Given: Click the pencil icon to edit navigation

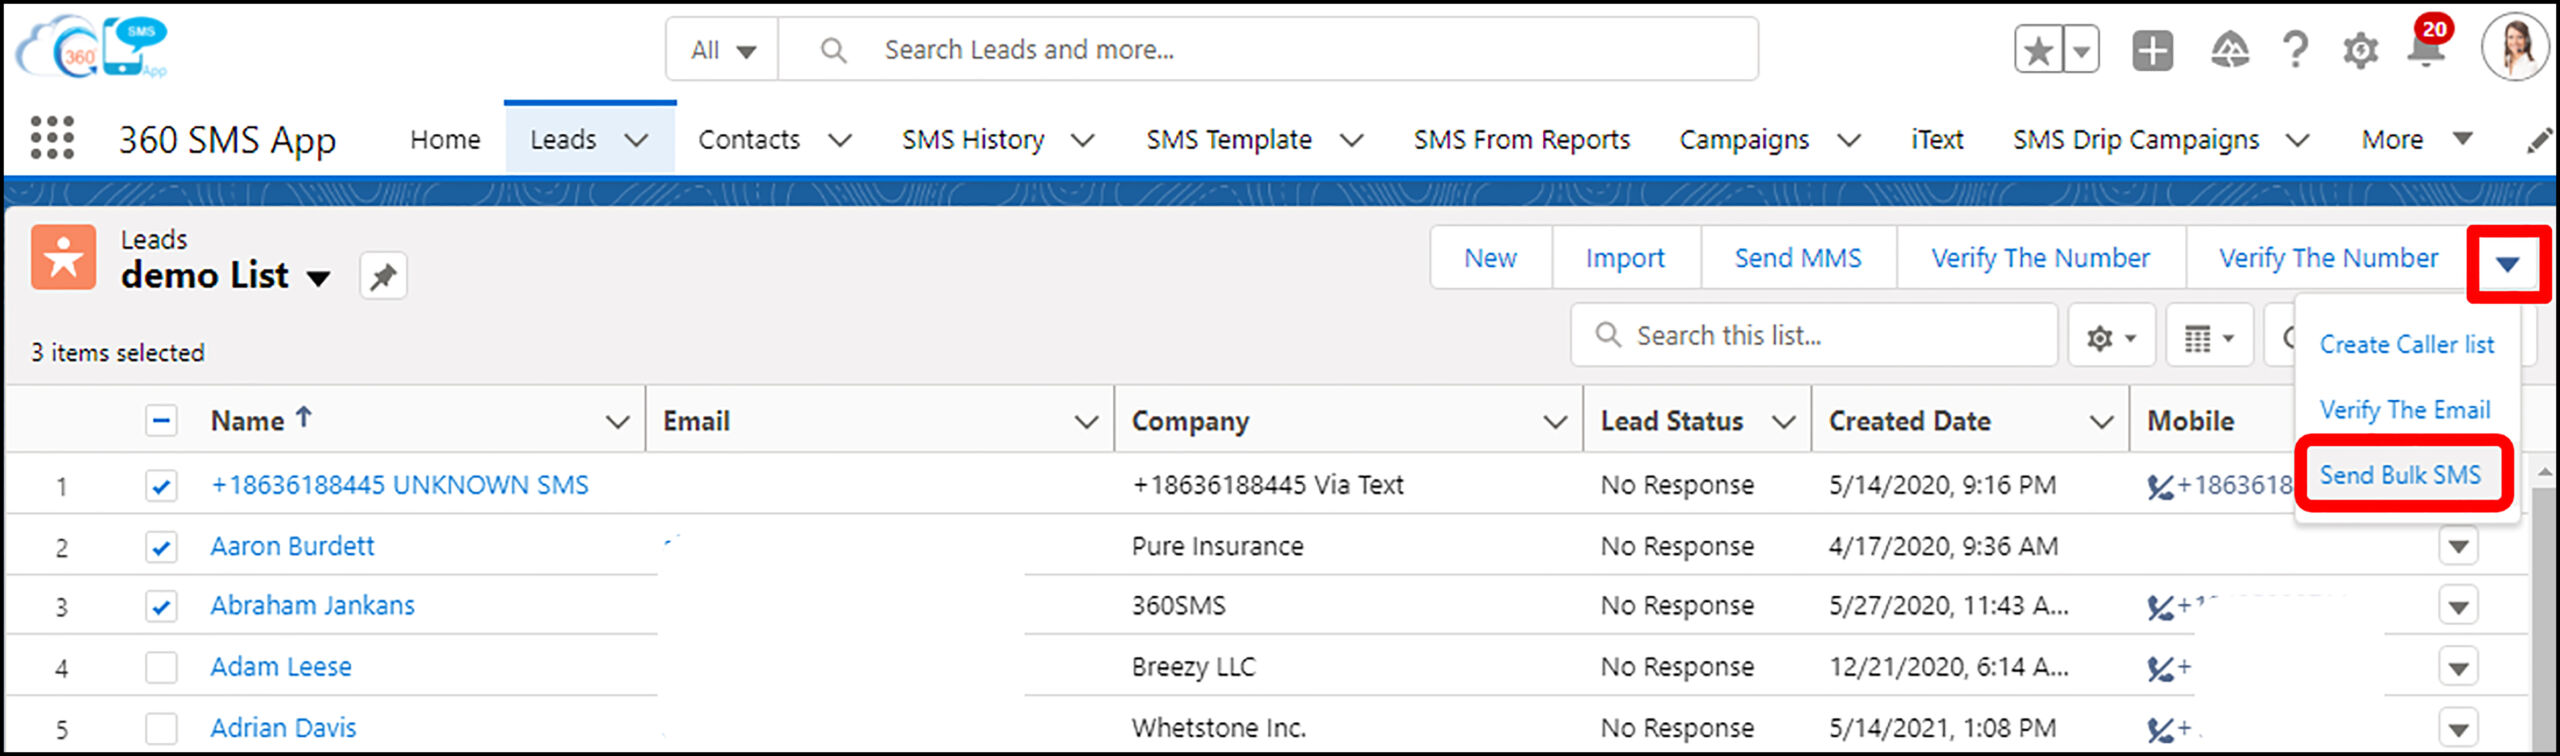Looking at the screenshot, I should click(x=2538, y=141).
